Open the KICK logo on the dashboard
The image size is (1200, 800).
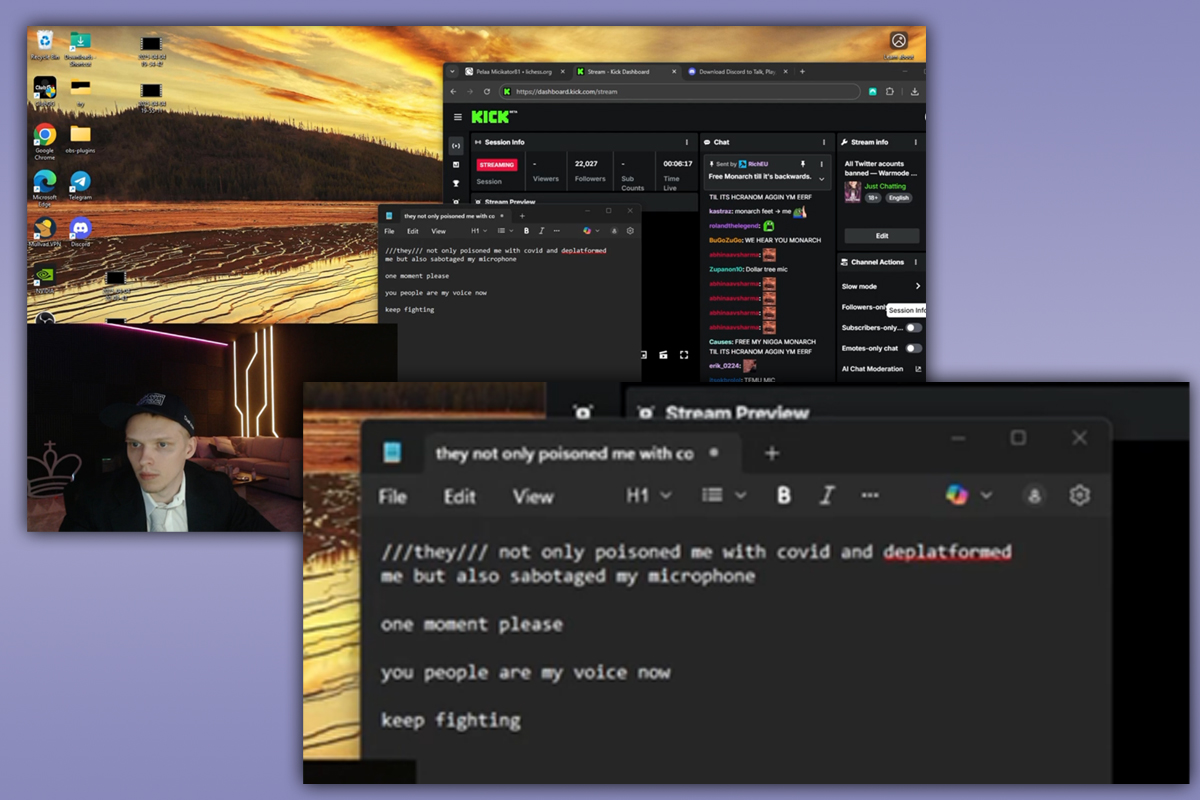point(489,117)
